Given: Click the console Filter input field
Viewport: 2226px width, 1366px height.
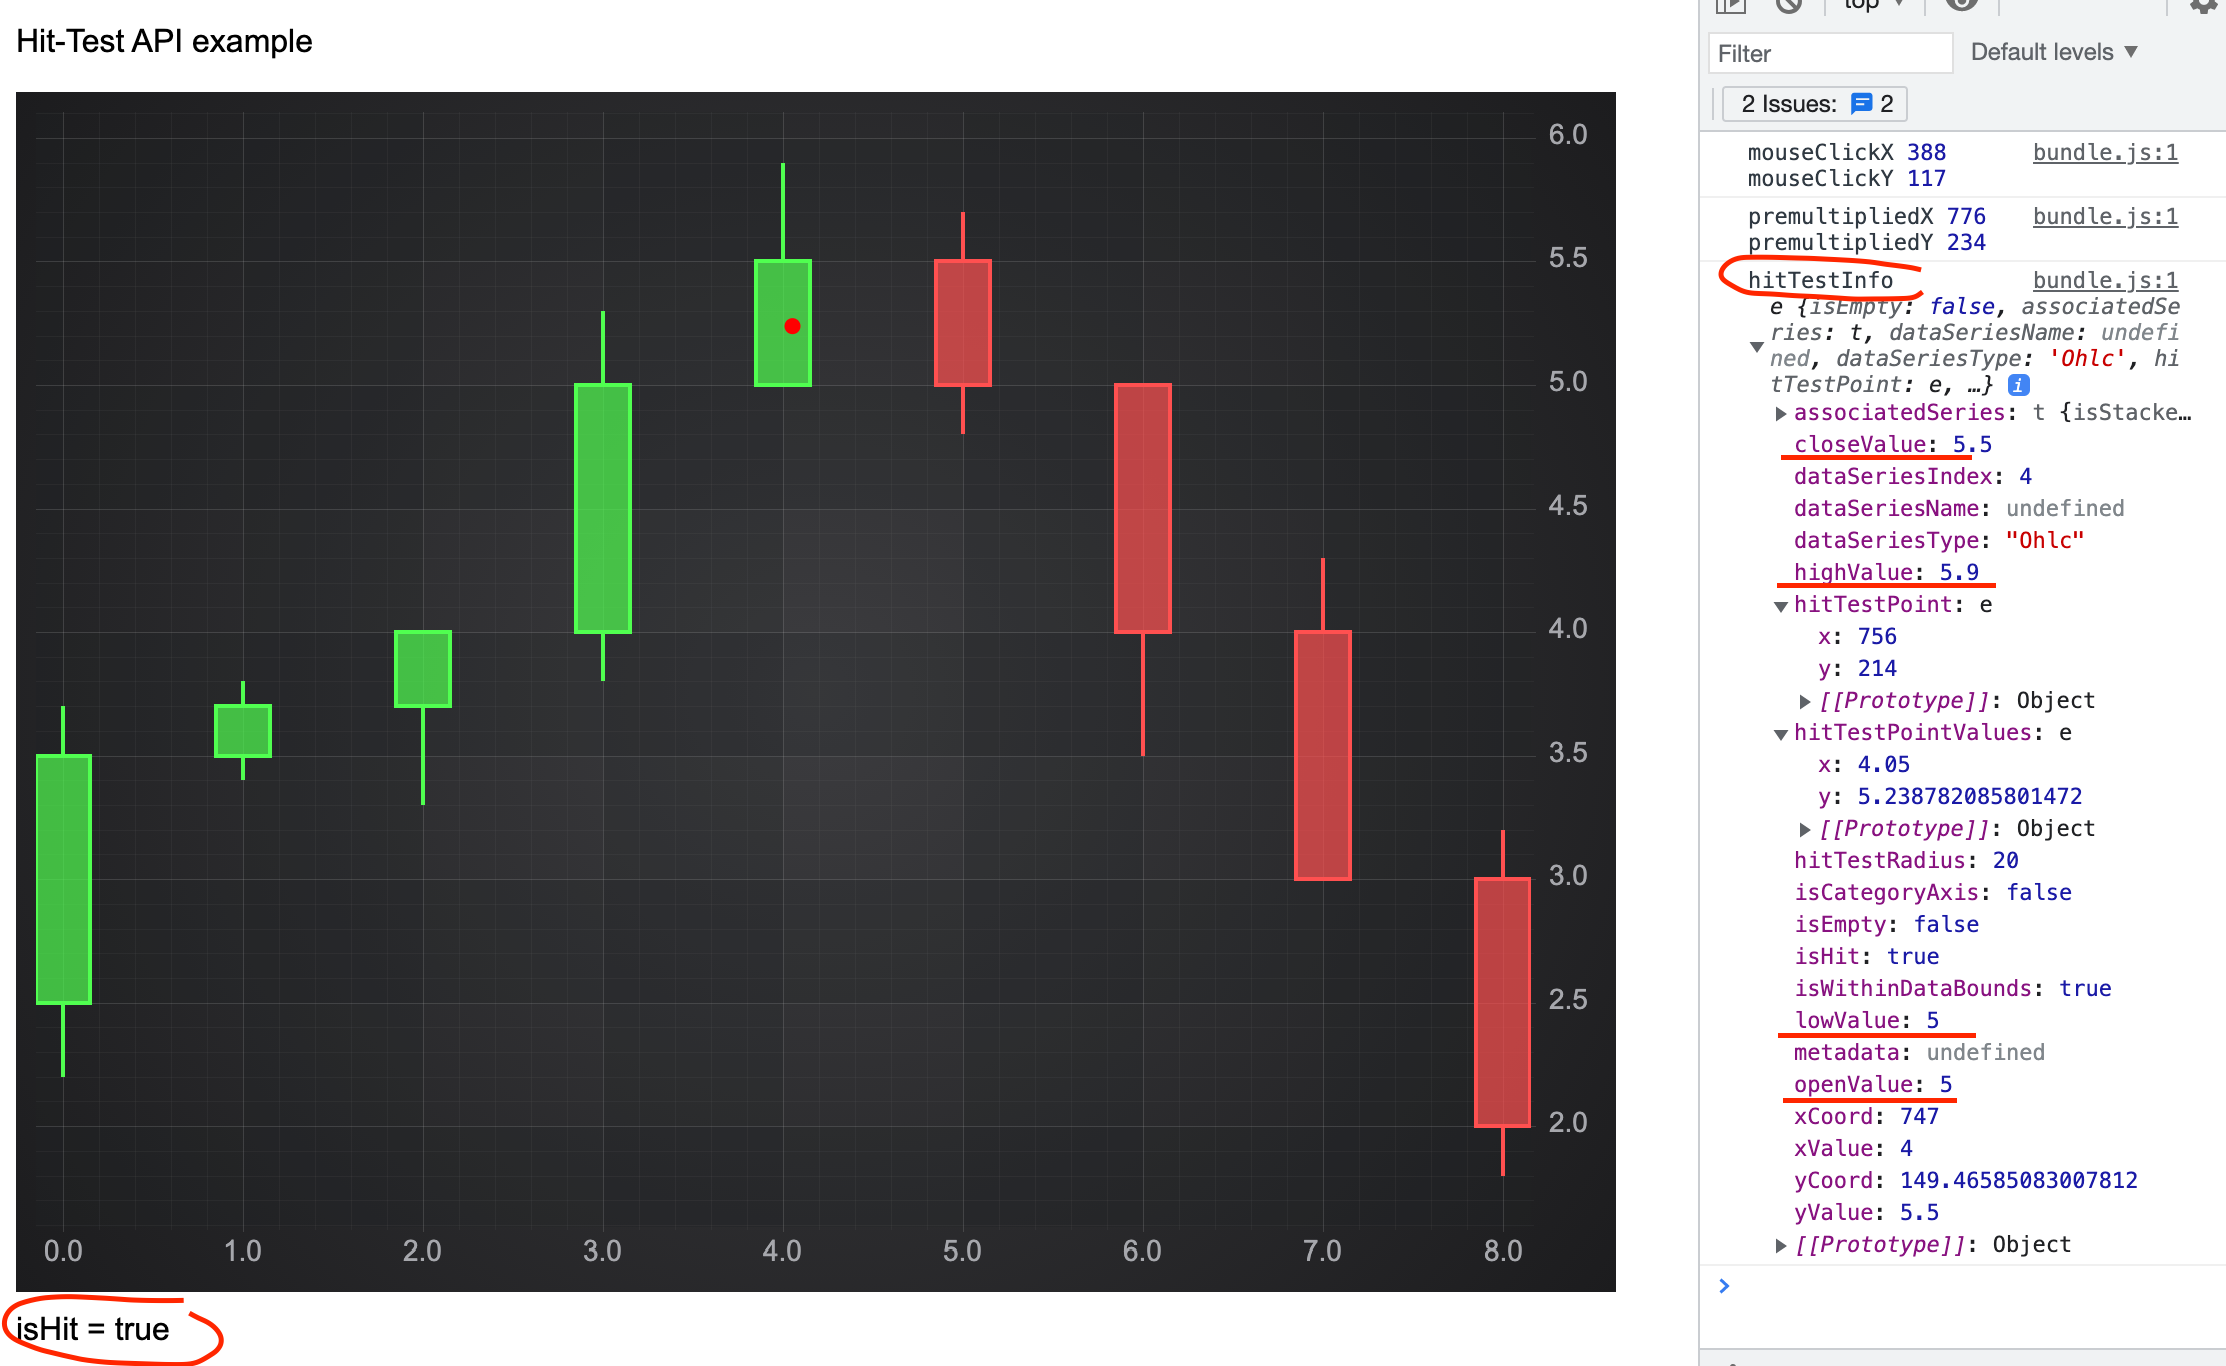Looking at the screenshot, I should coord(1829,52).
